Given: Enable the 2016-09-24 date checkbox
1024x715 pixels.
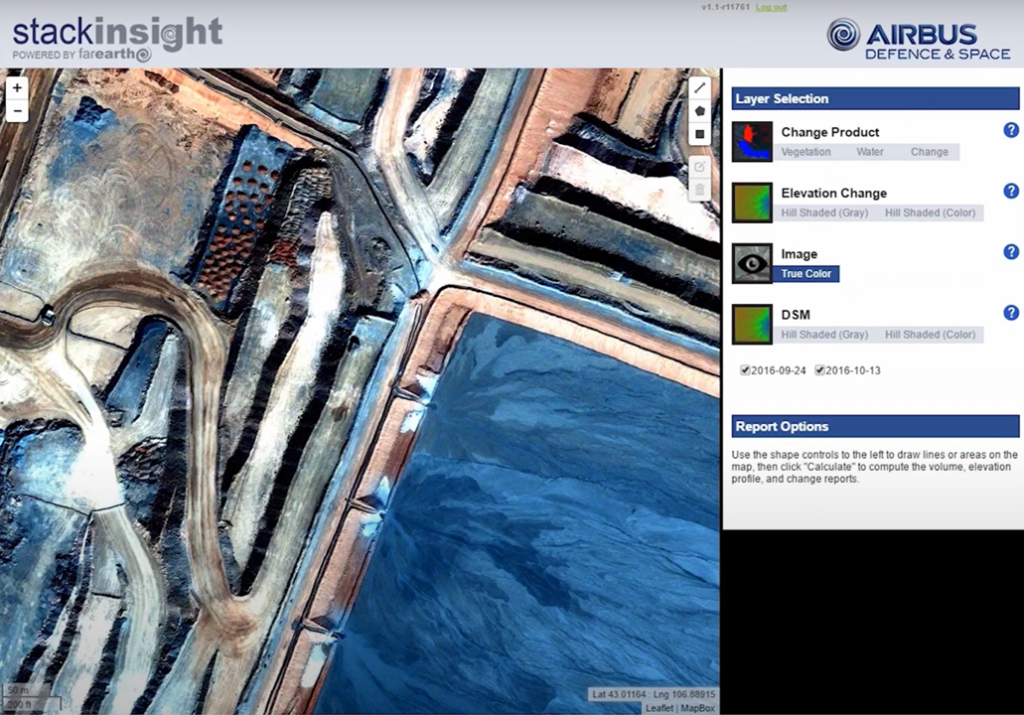Looking at the screenshot, I should (x=745, y=369).
